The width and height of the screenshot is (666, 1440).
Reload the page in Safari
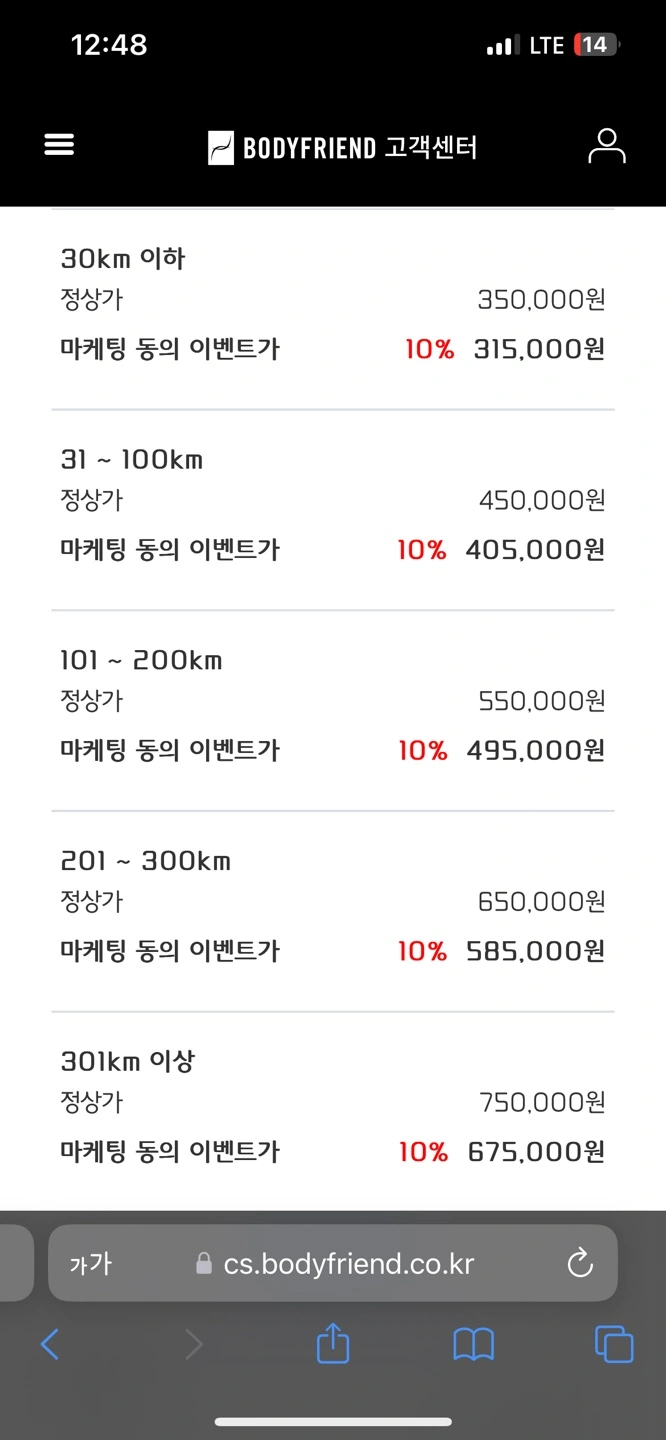(580, 1264)
